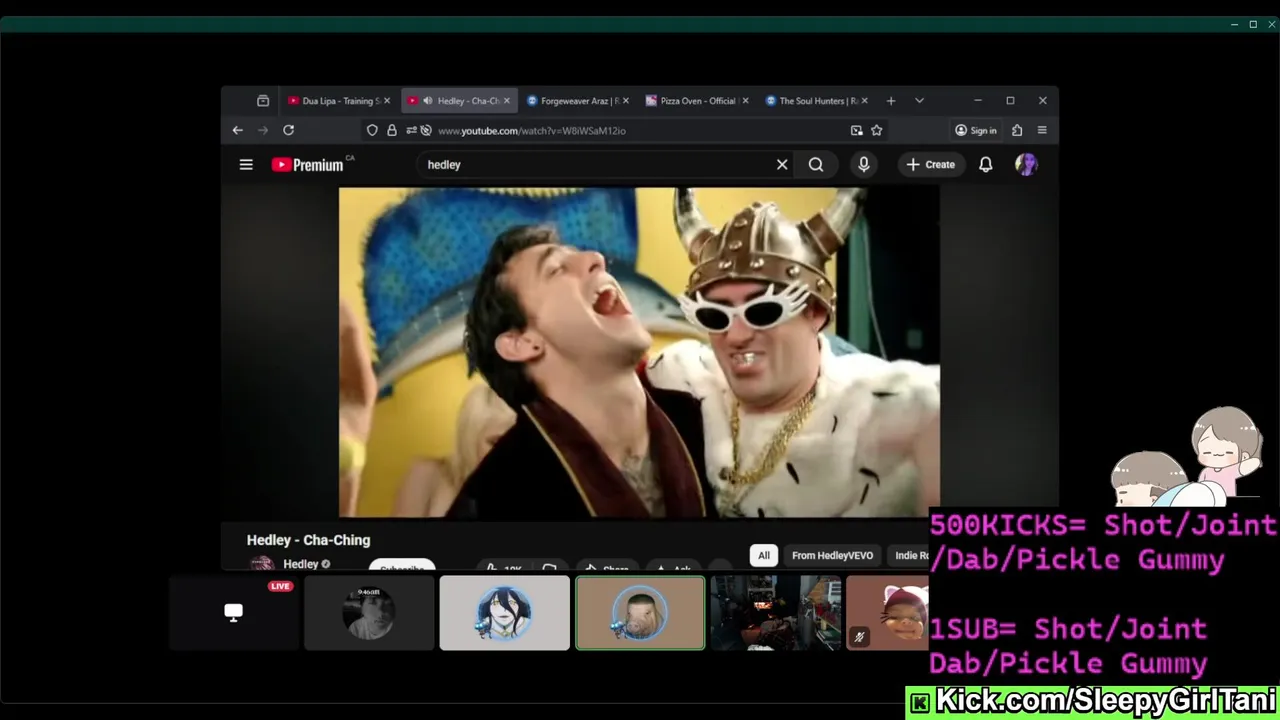This screenshot has width=1280, height=720.
Task: Go back with browser back arrow
Action: (238, 130)
